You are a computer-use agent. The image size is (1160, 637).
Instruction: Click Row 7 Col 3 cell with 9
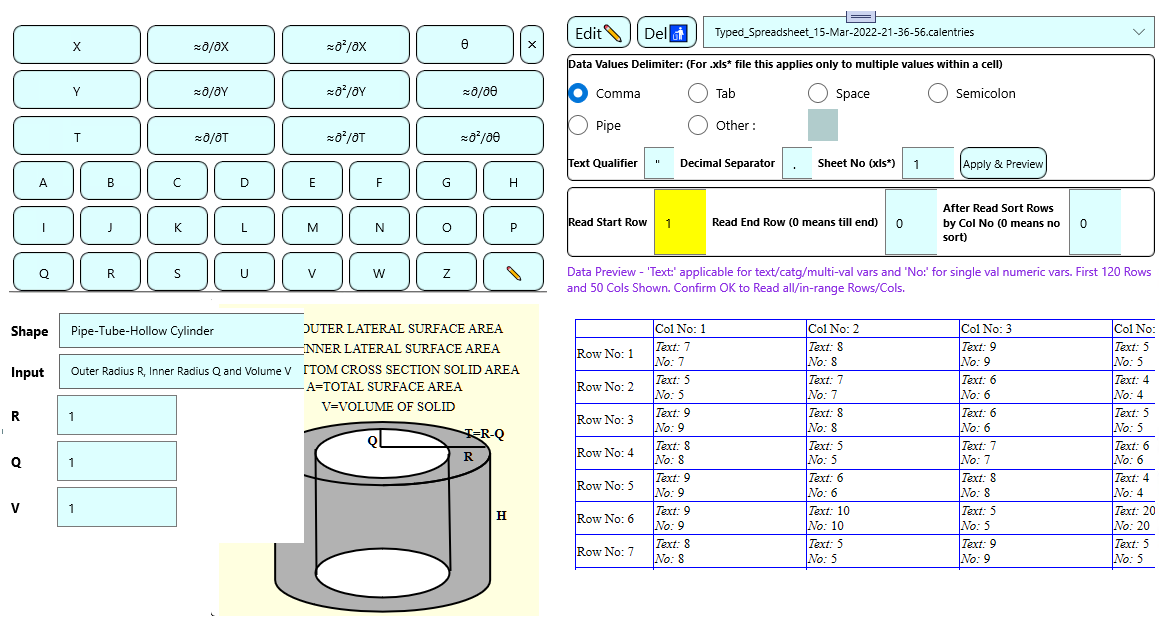[x=1036, y=551]
